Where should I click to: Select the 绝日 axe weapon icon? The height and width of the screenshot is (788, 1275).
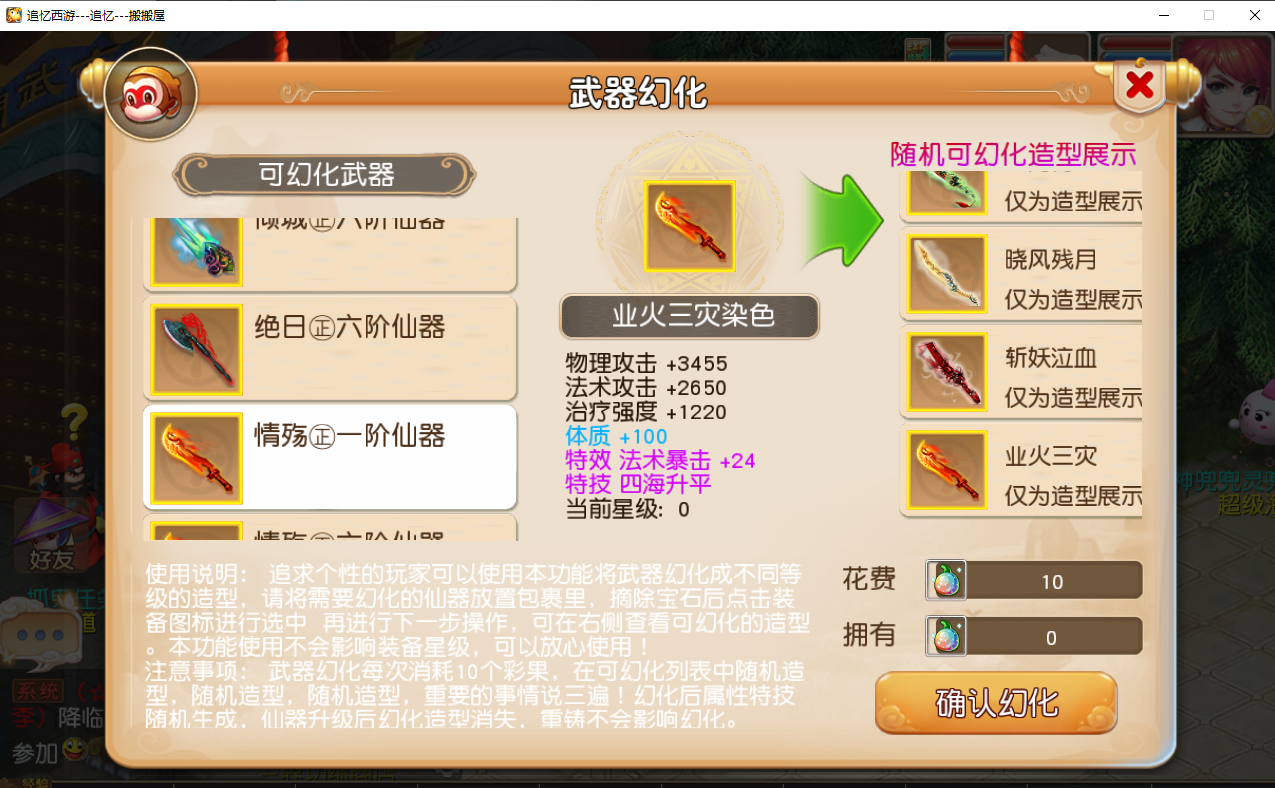196,349
